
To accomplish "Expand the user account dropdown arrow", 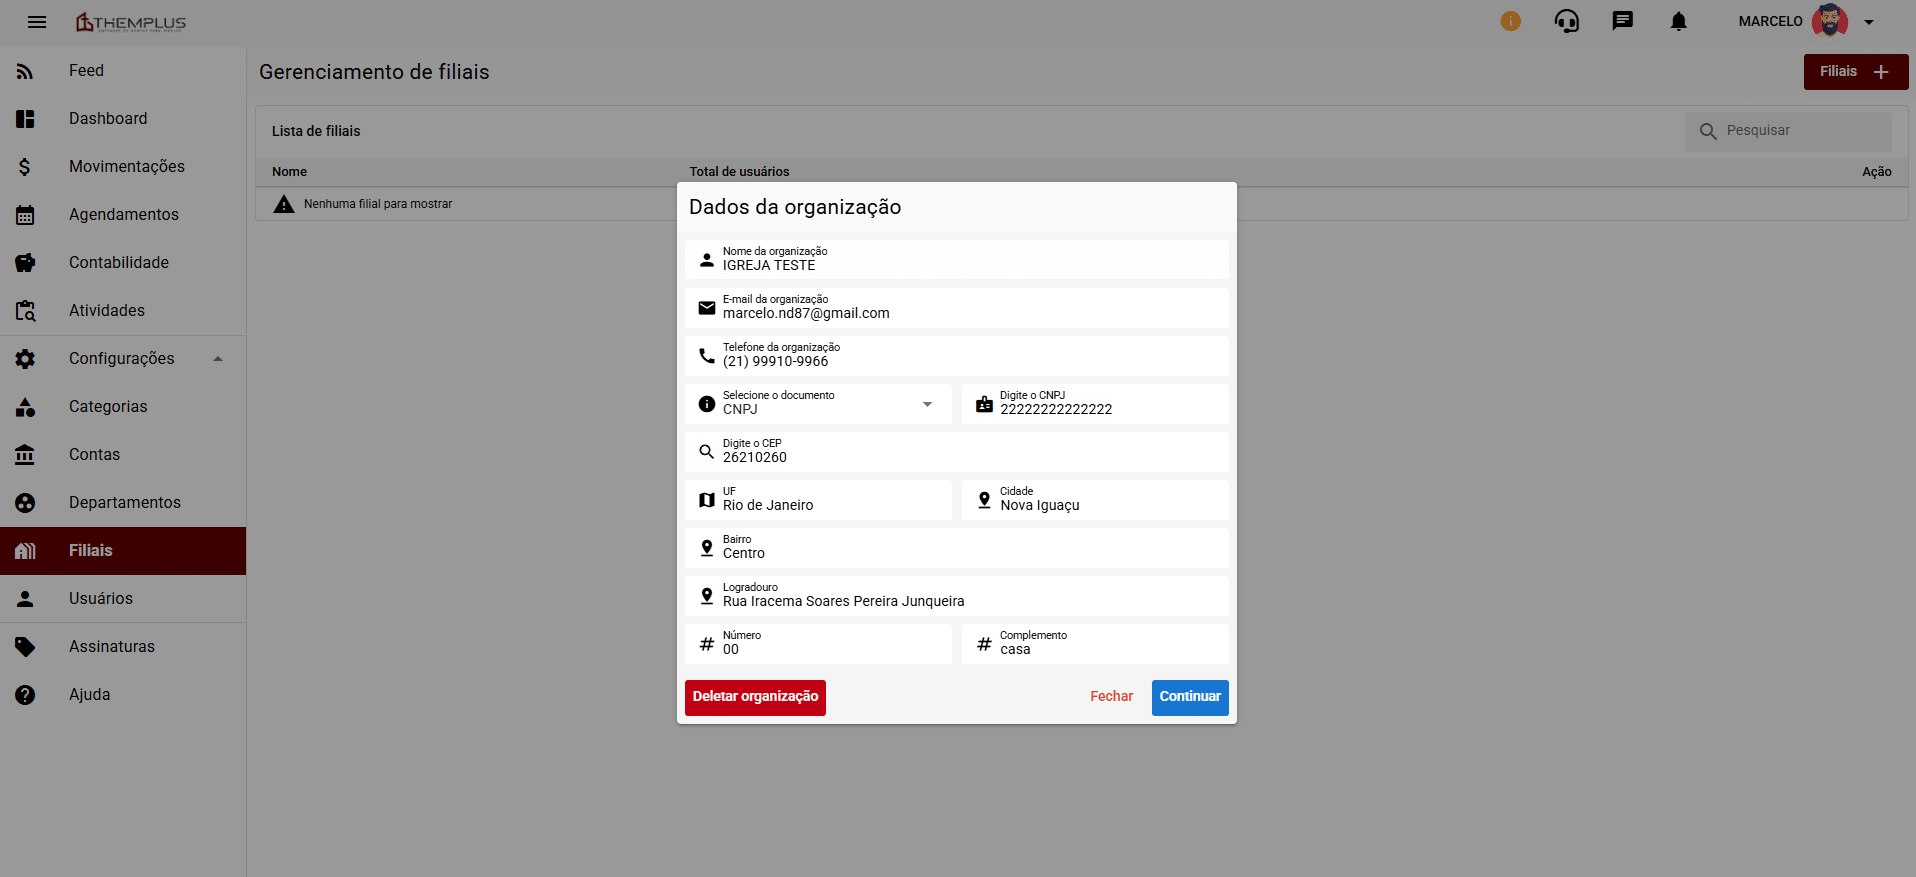I will click(x=1869, y=22).
